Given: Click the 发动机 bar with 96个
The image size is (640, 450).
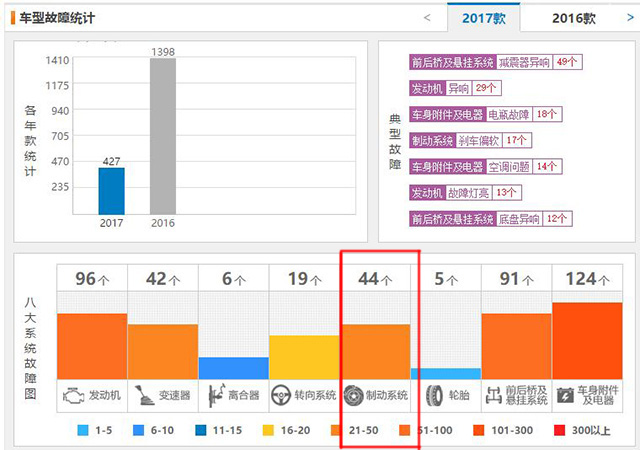Looking at the screenshot, I should pyautogui.click(x=92, y=346).
